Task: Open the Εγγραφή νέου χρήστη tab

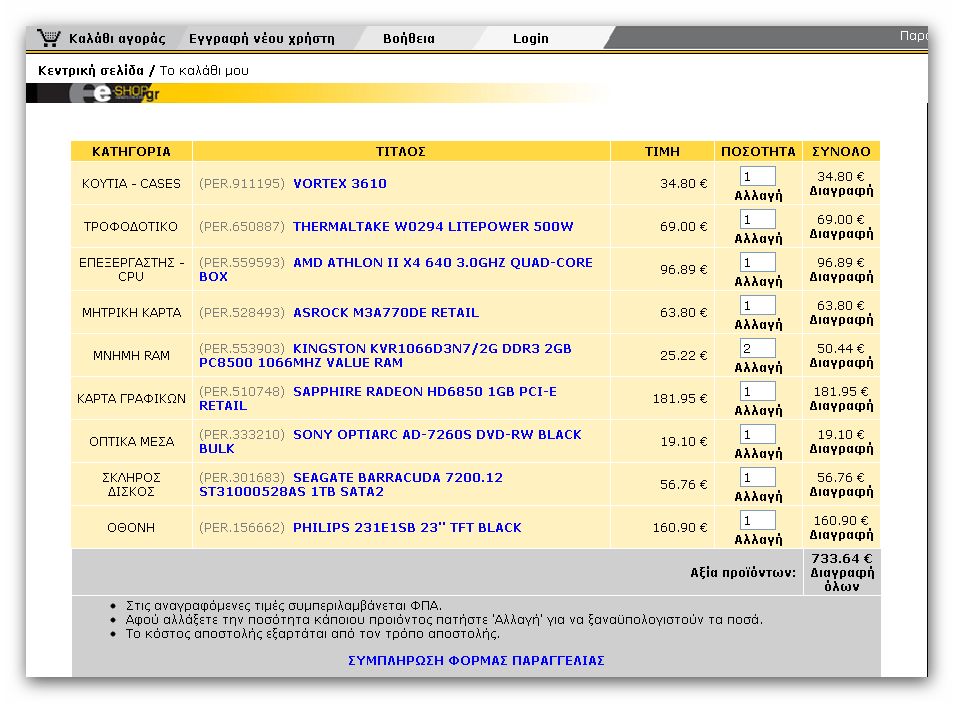Action: [262, 38]
